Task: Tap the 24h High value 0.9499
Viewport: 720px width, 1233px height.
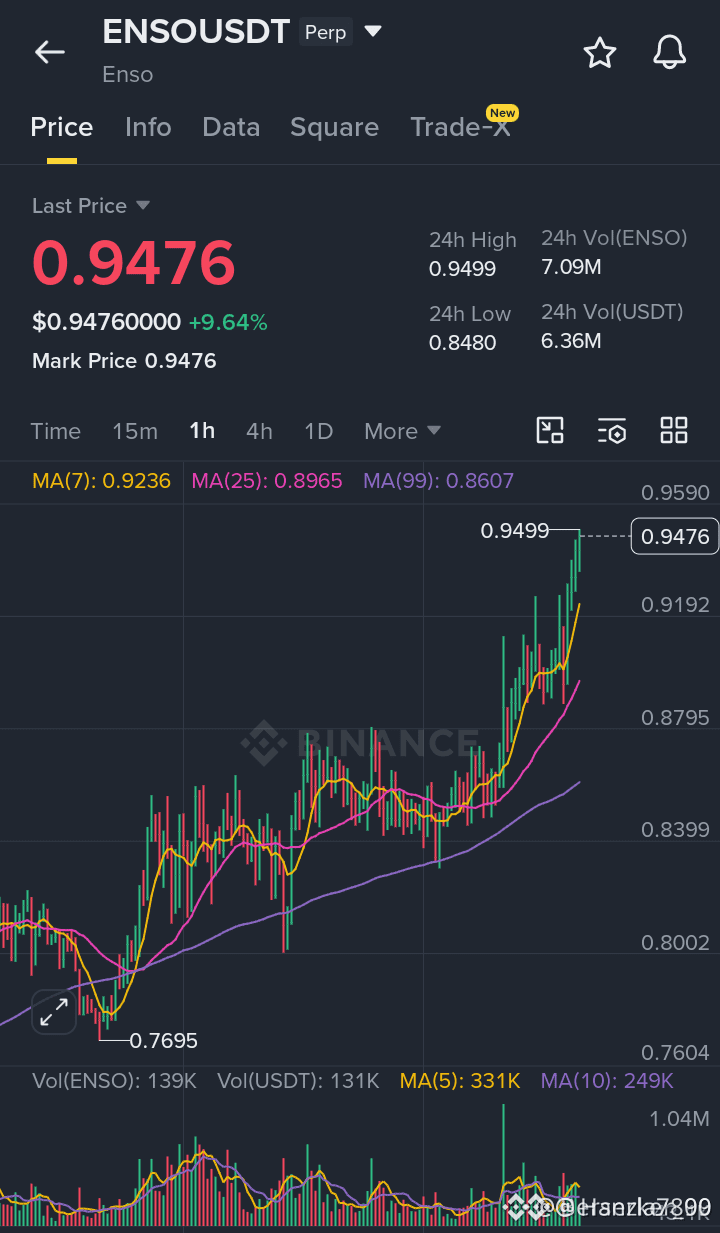Action: click(x=462, y=269)
